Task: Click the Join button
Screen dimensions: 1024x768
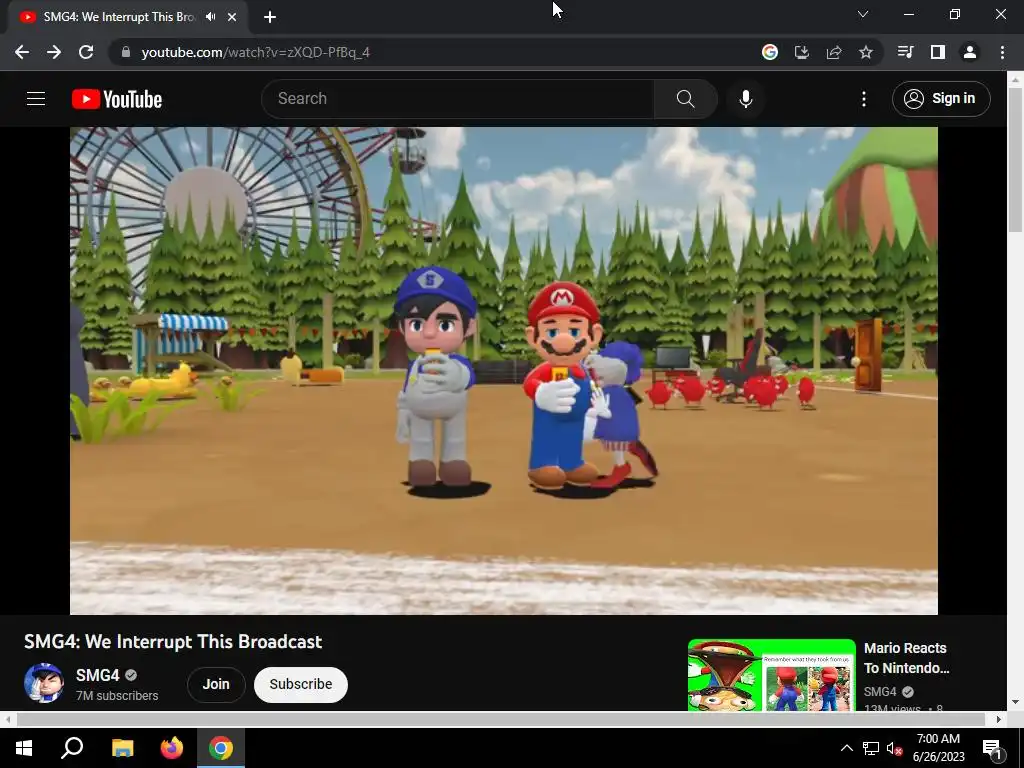Action: click(216, 684)
